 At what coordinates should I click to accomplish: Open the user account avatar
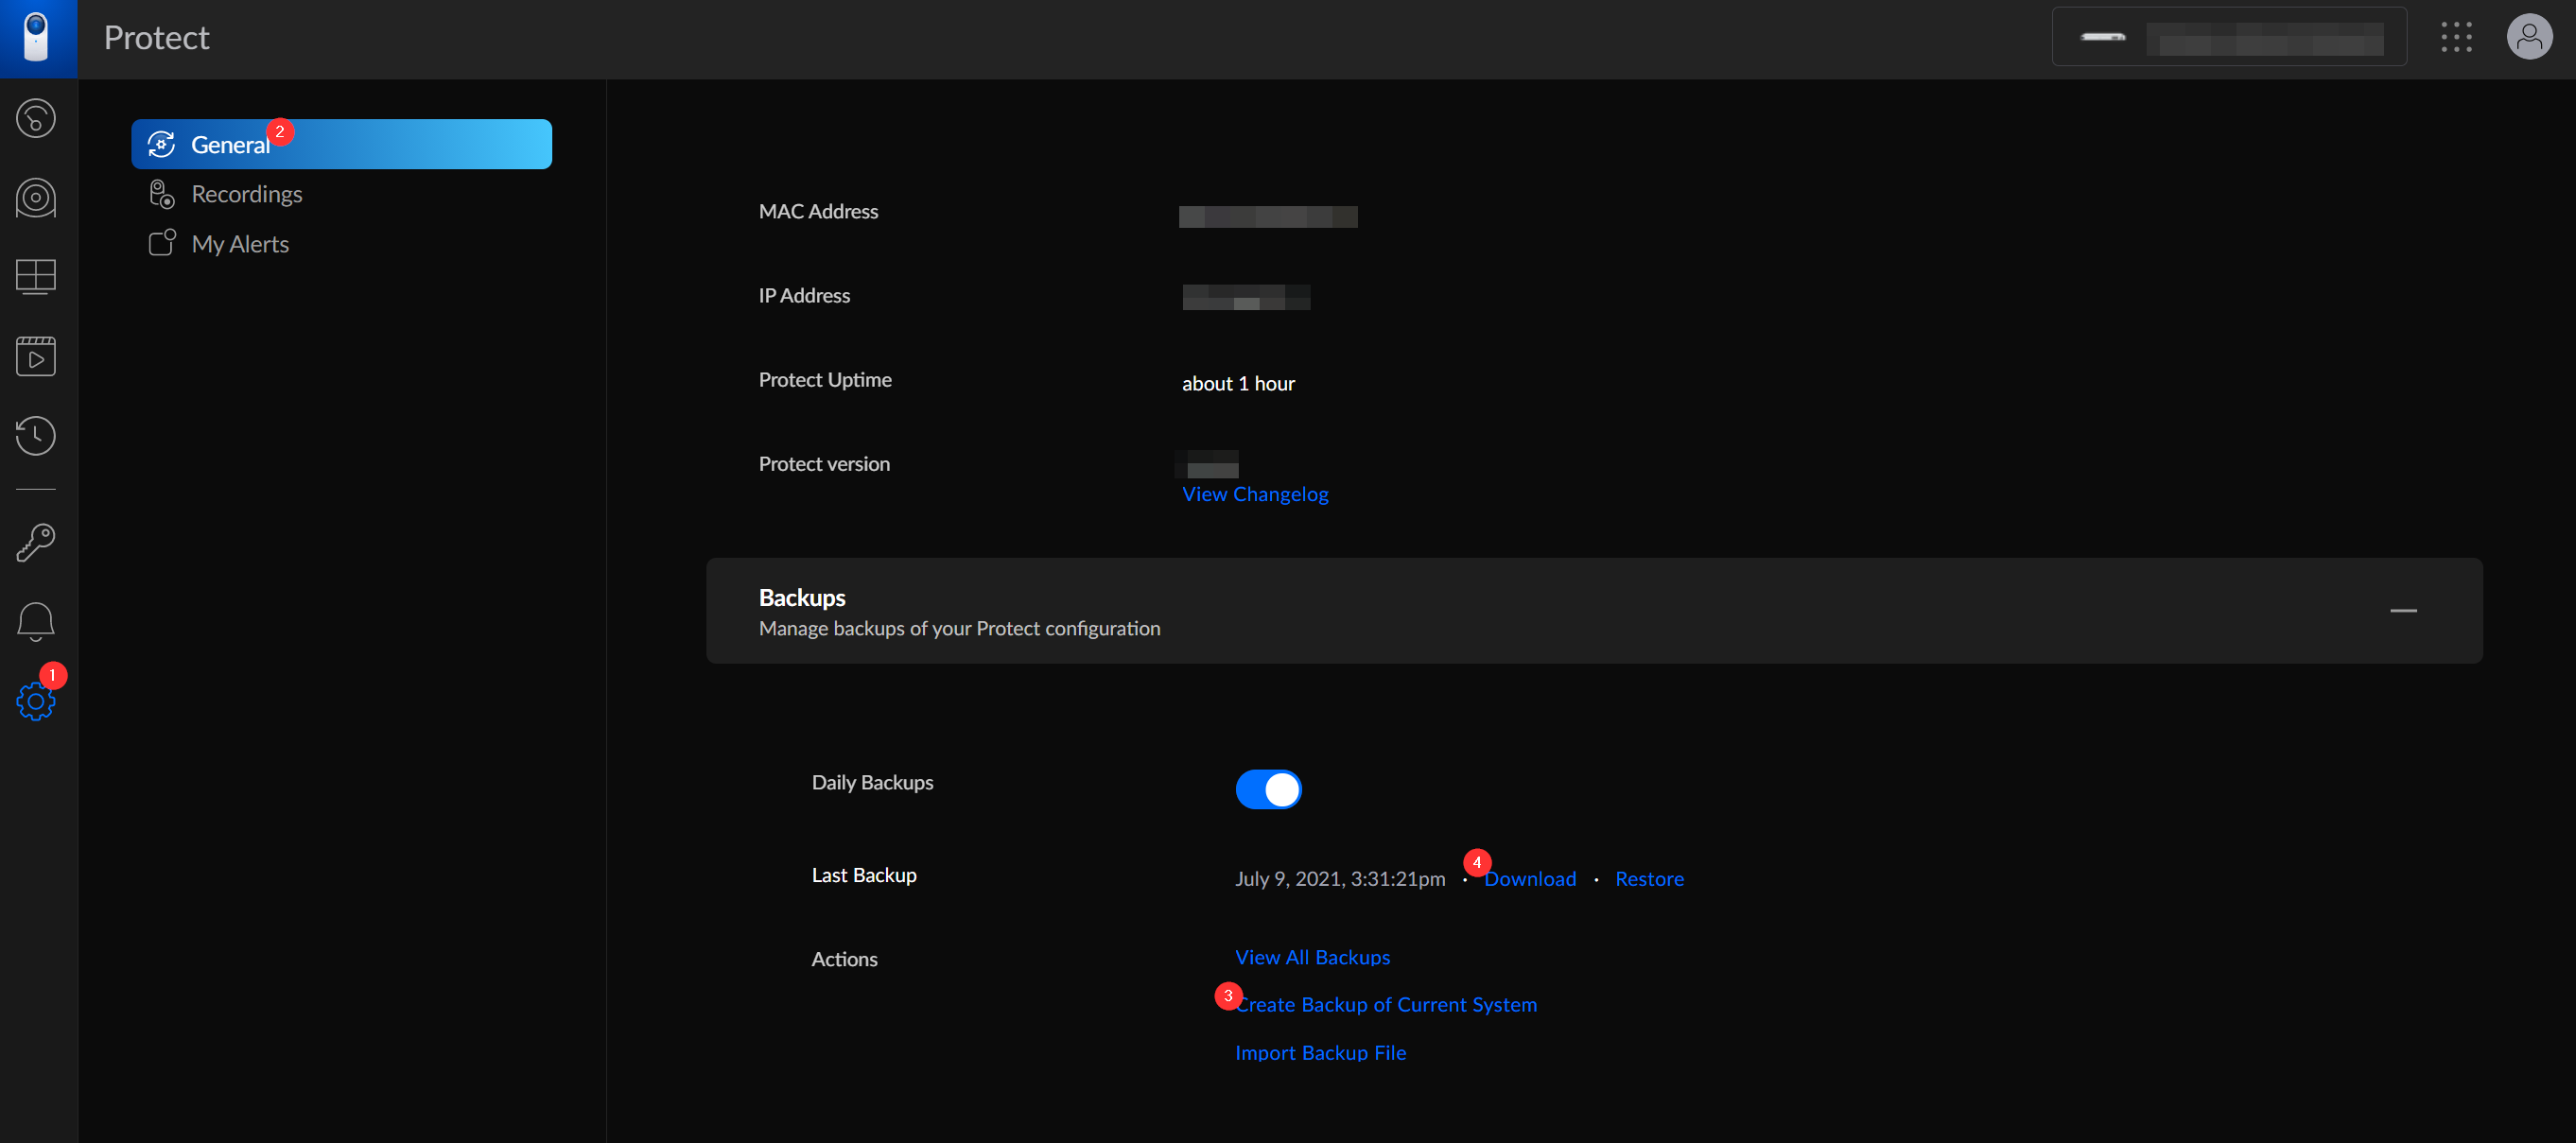click(2528, 38)
